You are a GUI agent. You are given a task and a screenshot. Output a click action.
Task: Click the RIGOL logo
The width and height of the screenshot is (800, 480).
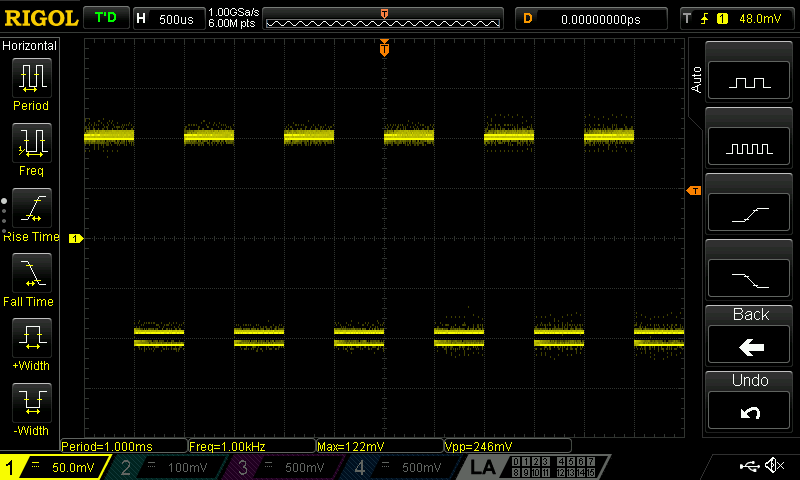(41, 18)
